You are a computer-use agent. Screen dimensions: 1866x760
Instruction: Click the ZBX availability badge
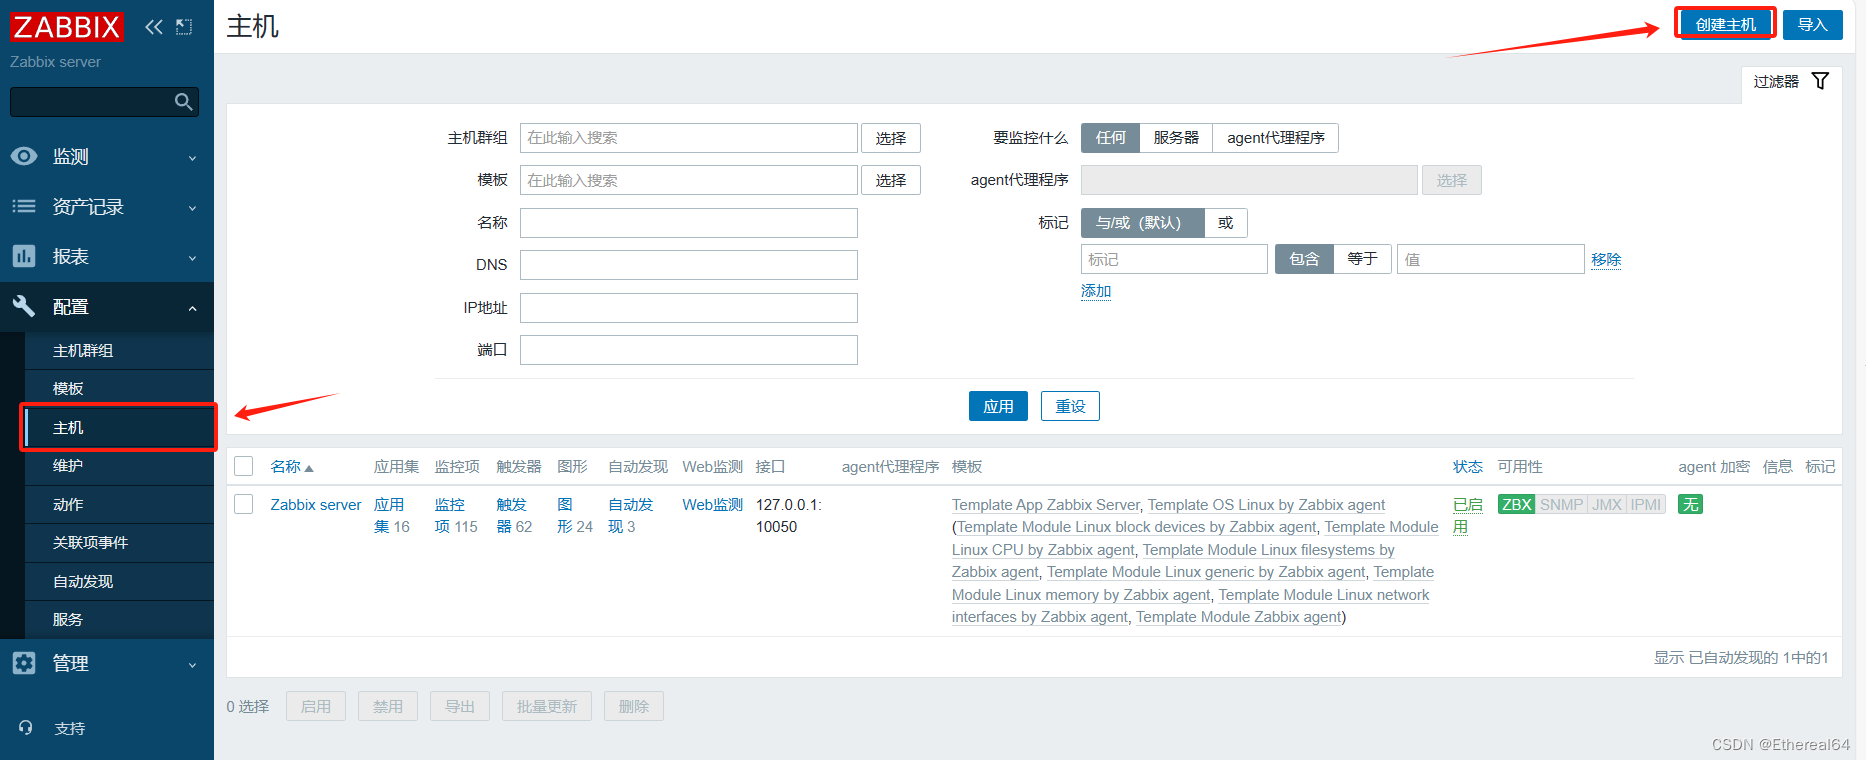1517,504
